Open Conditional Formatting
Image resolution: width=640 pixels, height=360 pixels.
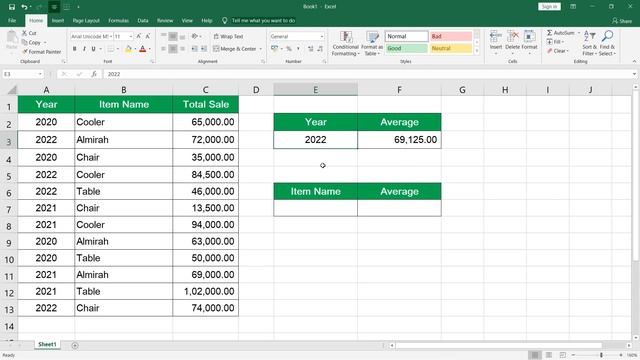tap(346, 43)
